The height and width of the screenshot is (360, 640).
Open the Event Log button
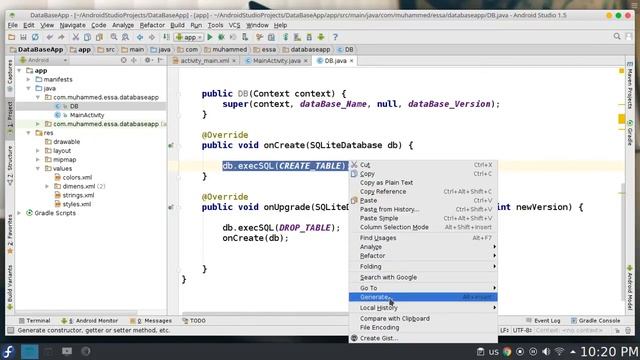pos(543,321)
